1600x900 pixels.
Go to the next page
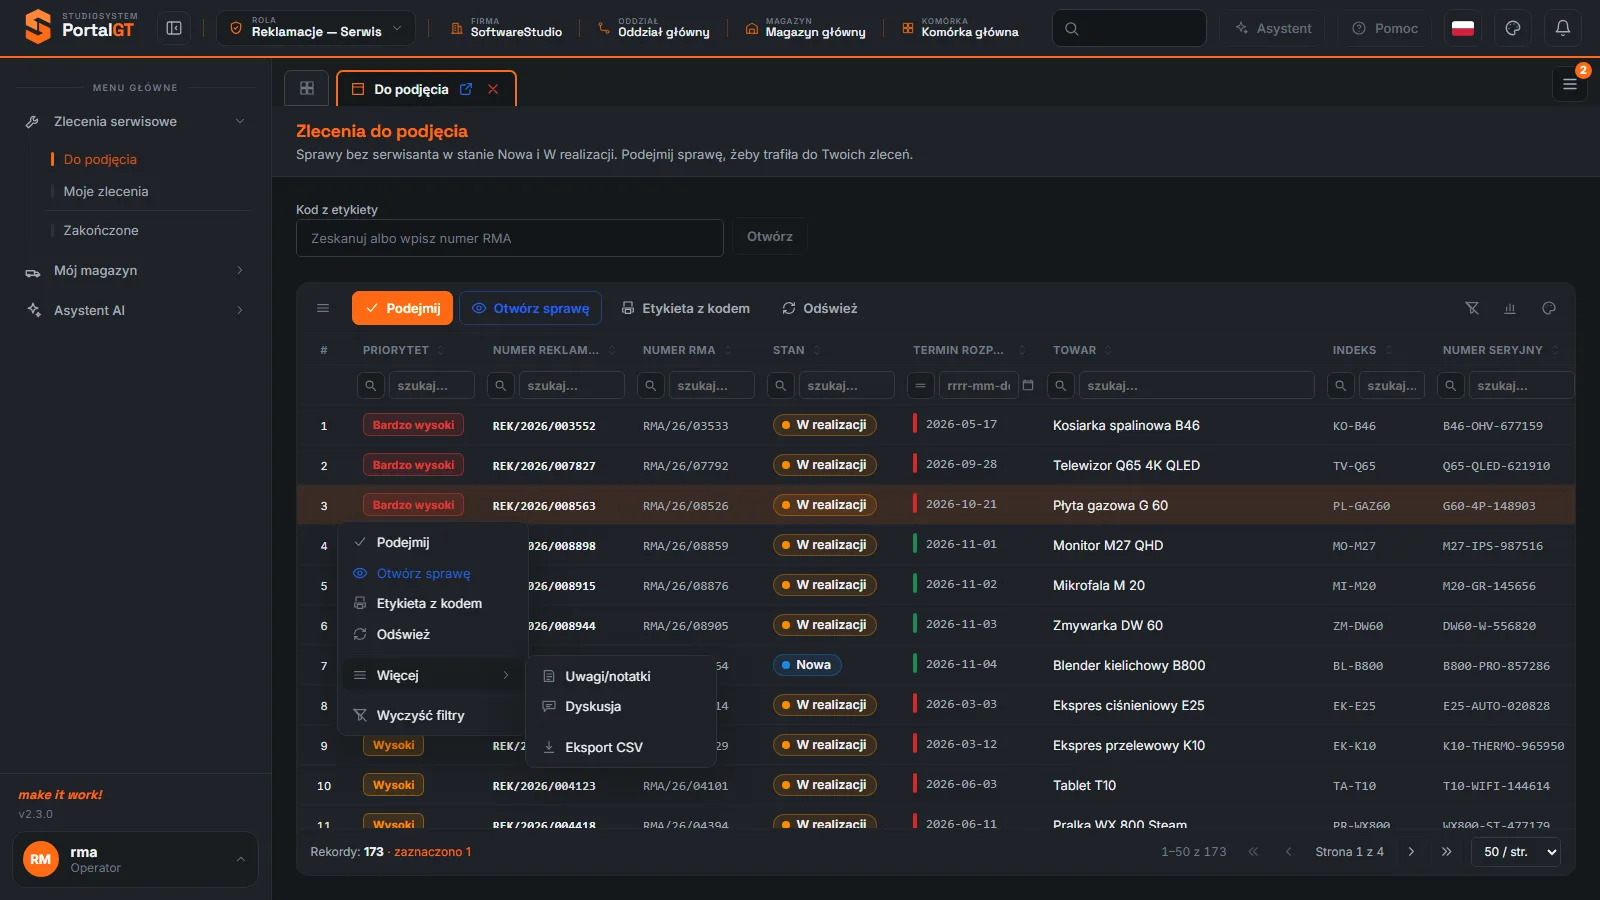tap(1411, 852)
